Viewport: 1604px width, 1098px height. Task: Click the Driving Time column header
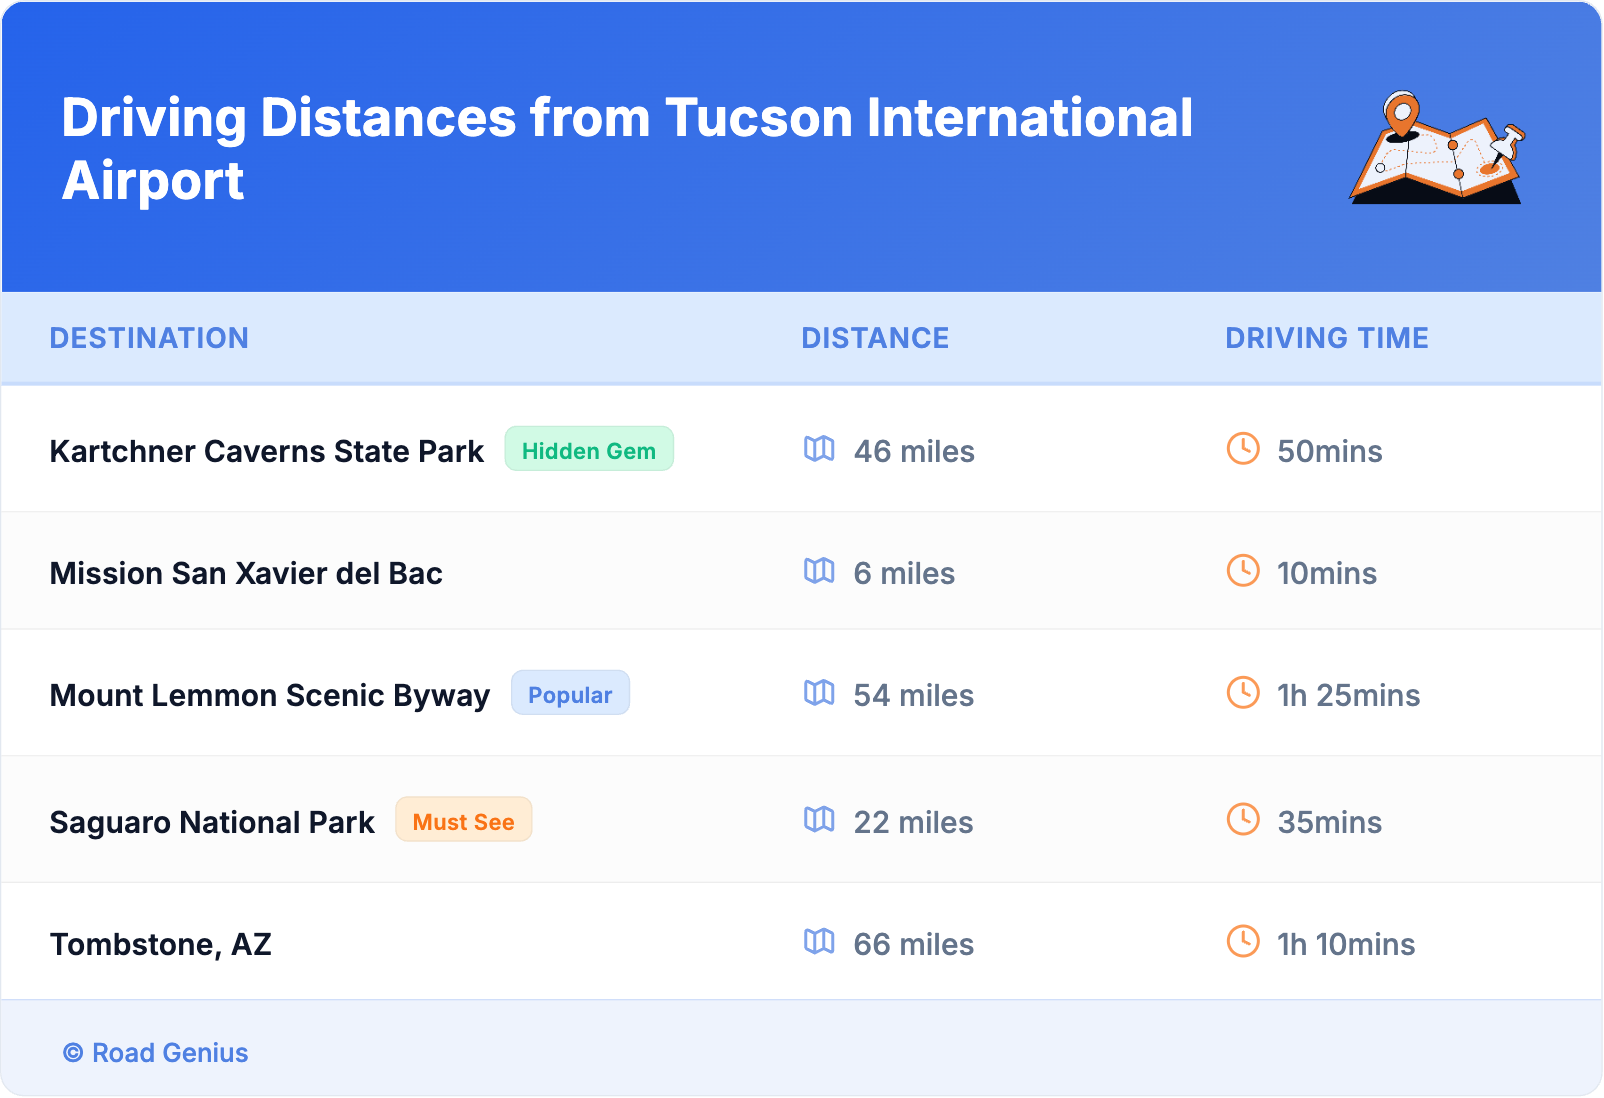click(x=1326, y=338)
